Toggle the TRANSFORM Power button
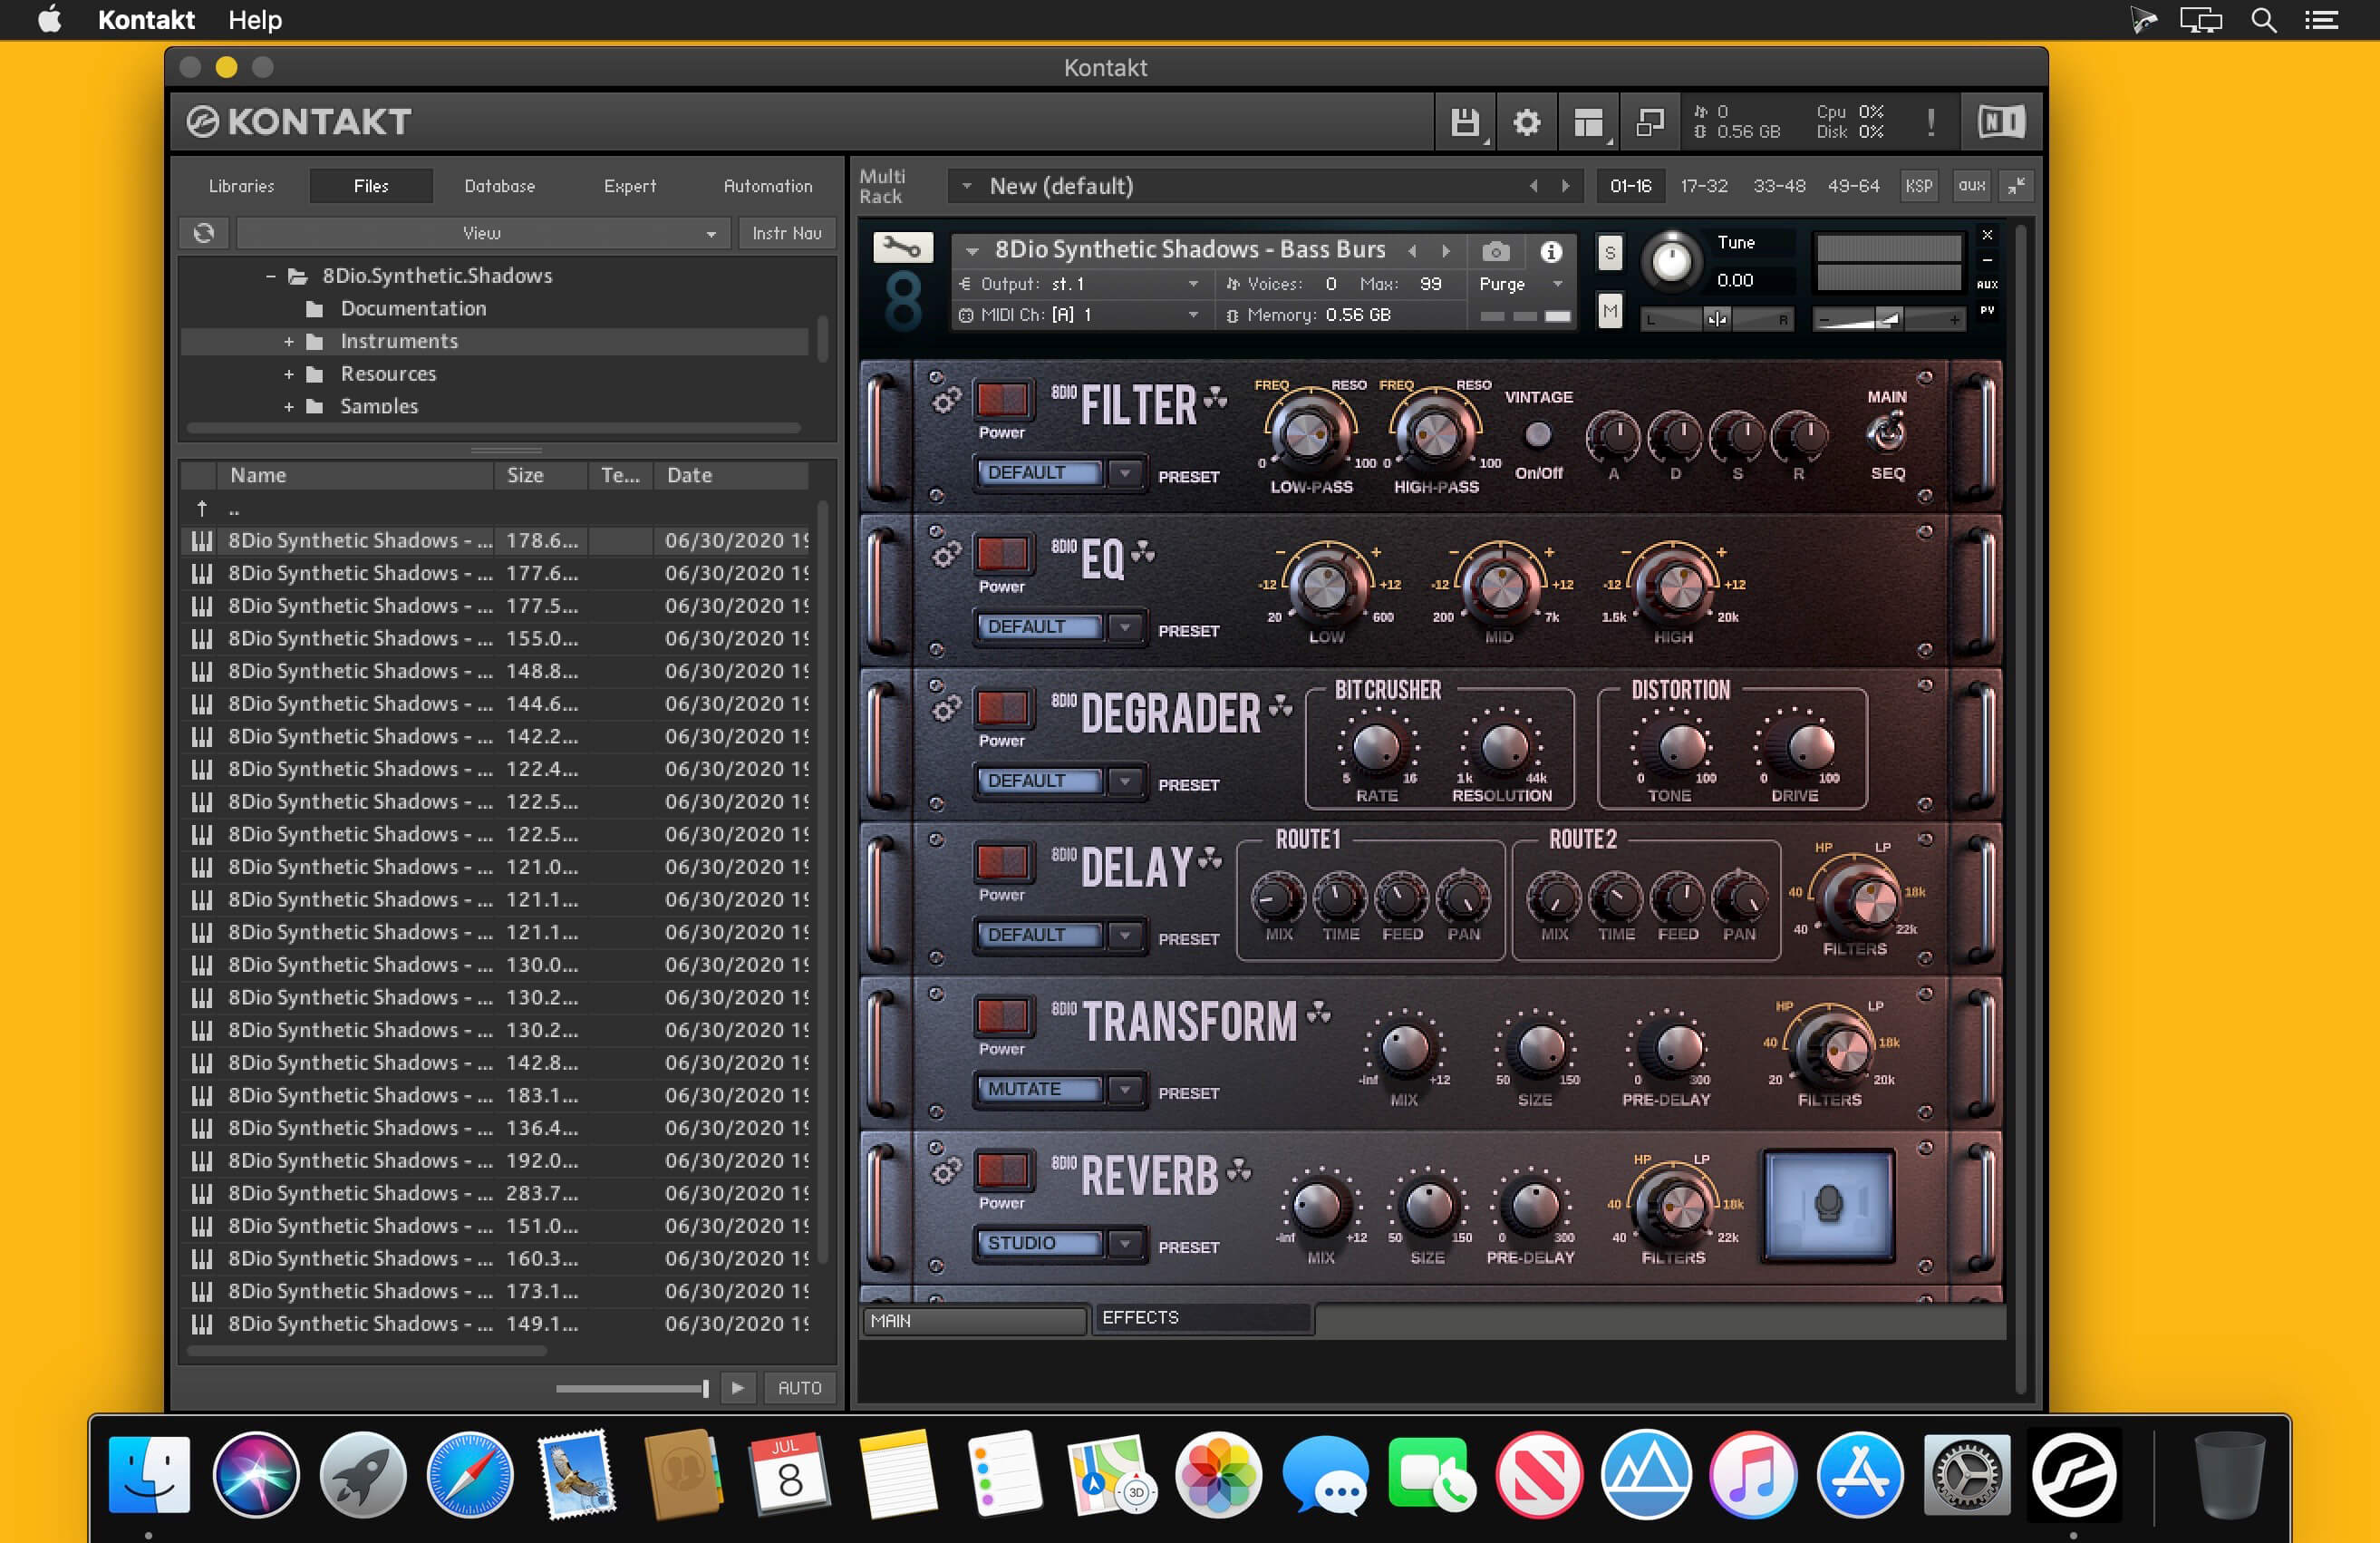The width and height of the screenshot is (2380, 1543). click(1002, 1015)
